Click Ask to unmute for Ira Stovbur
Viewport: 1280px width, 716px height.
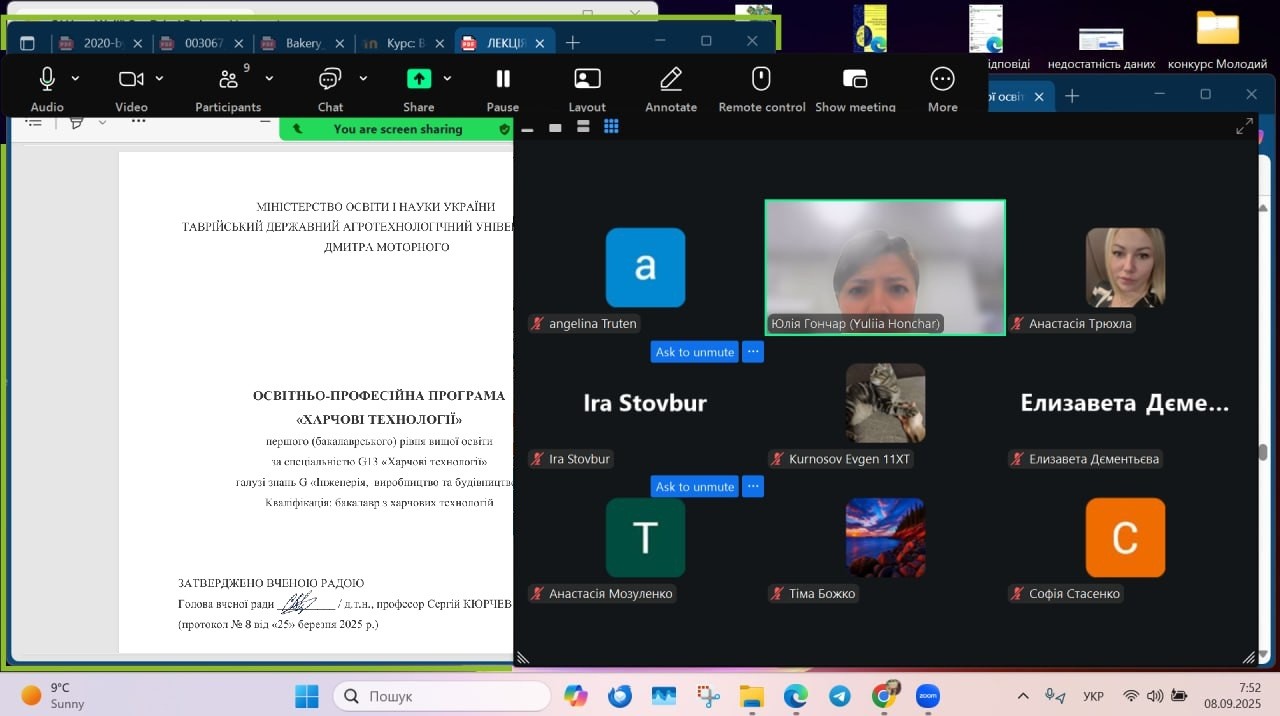[694, 487]
